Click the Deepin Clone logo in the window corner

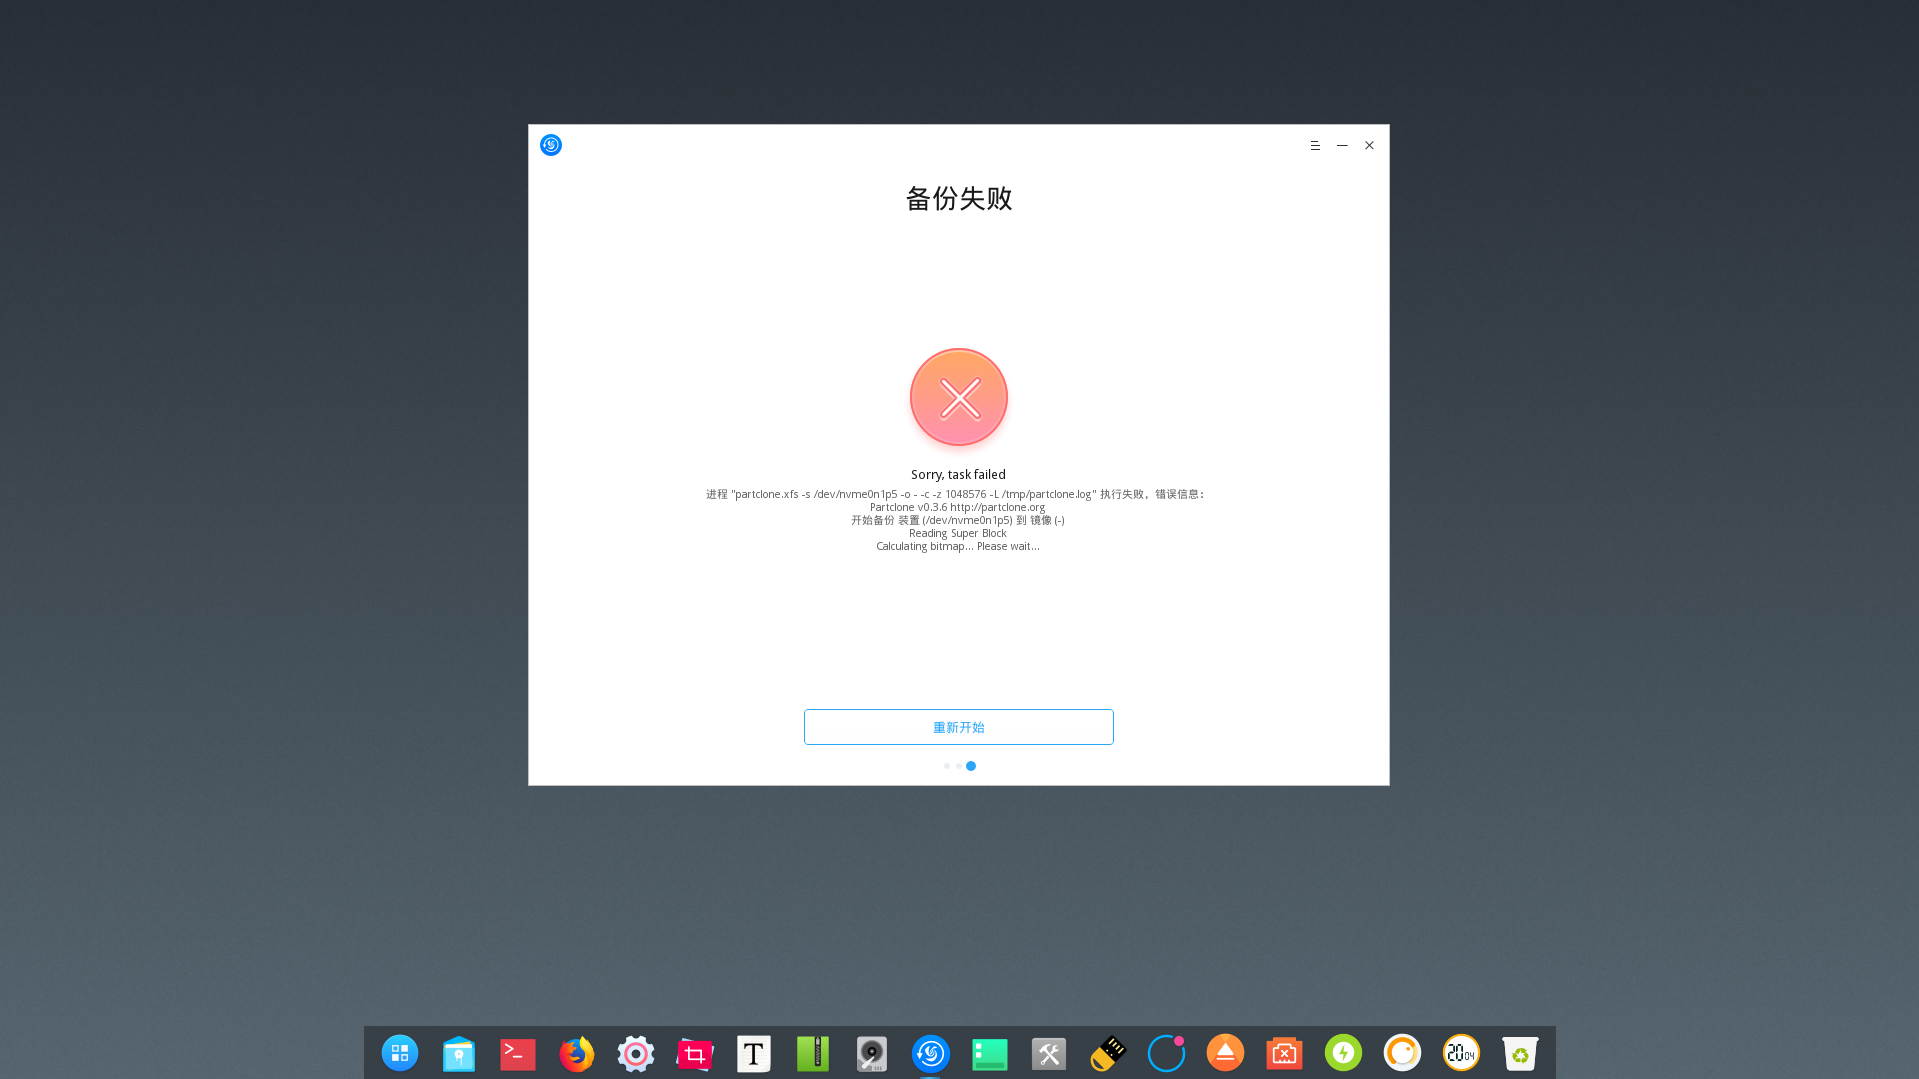tap(550, 145)
